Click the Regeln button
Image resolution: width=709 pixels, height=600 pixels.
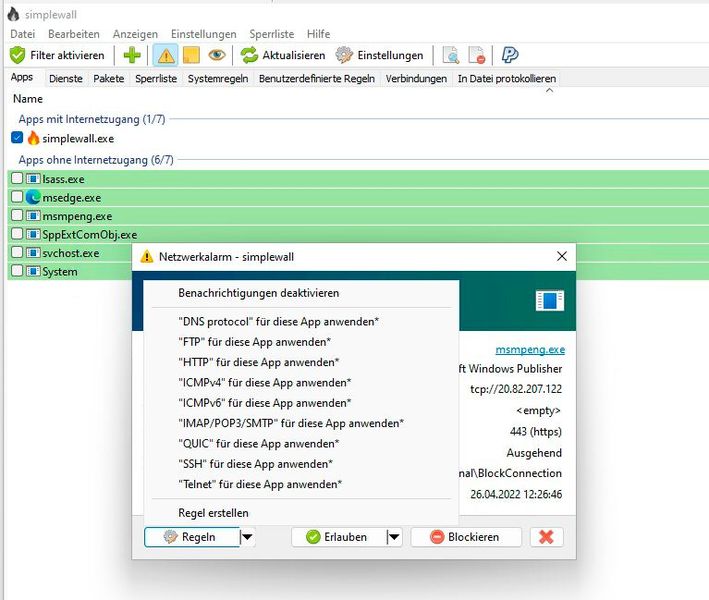coord(192,537)
